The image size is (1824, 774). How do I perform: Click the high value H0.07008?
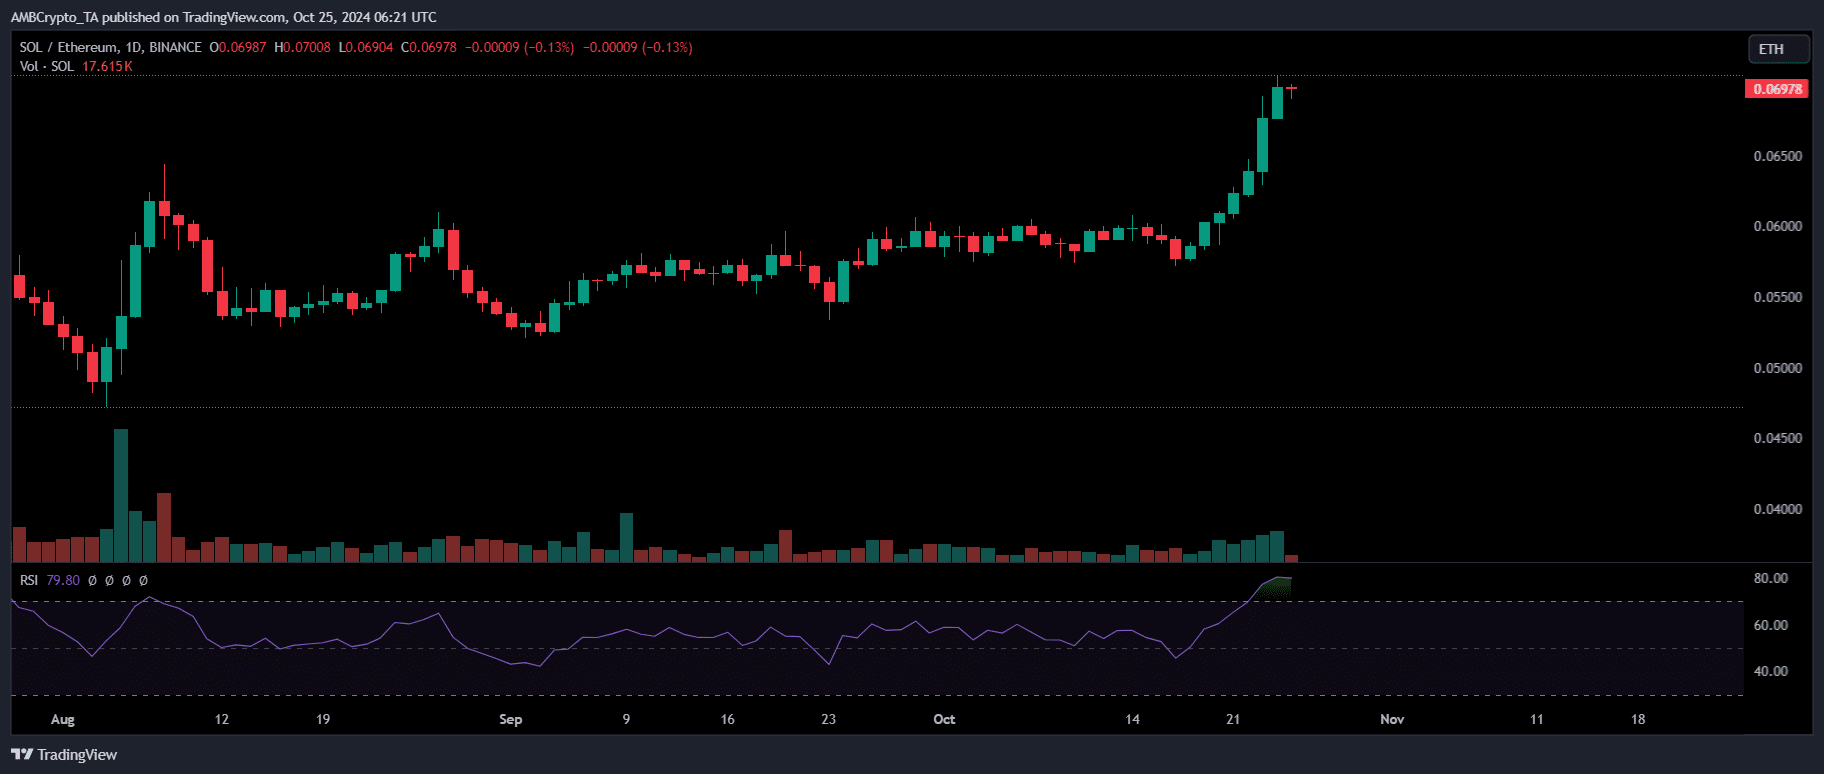(302, 47)
